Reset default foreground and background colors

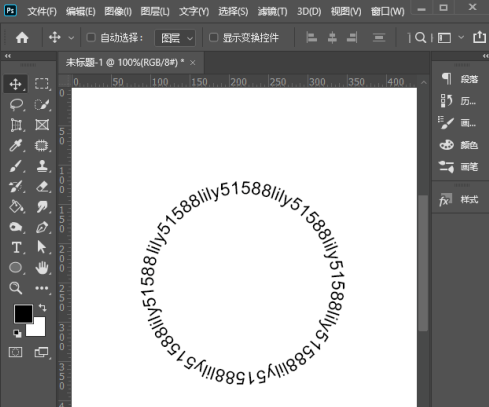[x=17, y=333]
